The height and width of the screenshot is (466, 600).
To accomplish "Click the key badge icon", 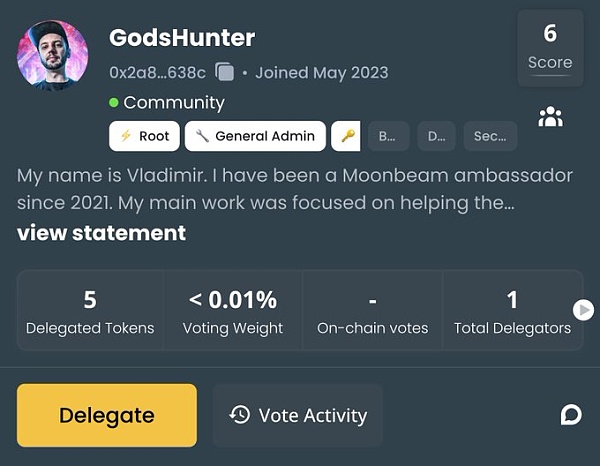I will click(346, 136).
